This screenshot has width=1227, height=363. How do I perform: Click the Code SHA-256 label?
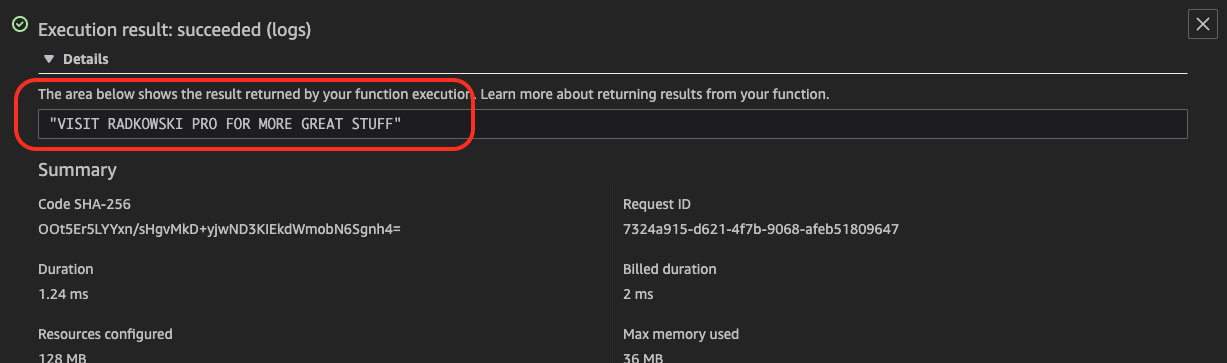84,204
